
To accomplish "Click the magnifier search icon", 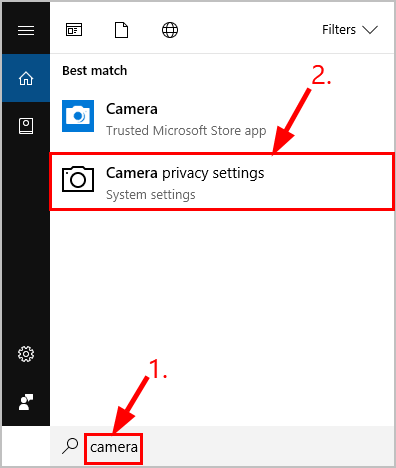I will (x=70, y=446).
